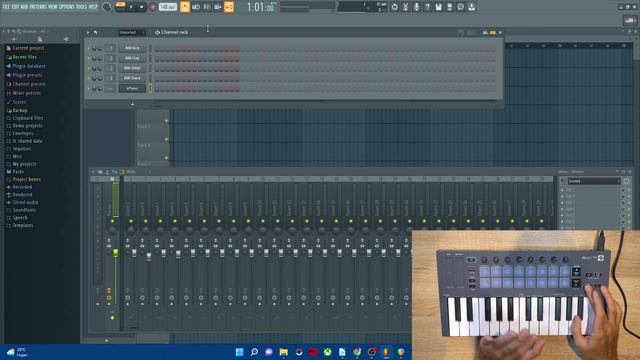Toggle the last orange recording option icon
The image size is (640, 360).
[x=229, y=7]
